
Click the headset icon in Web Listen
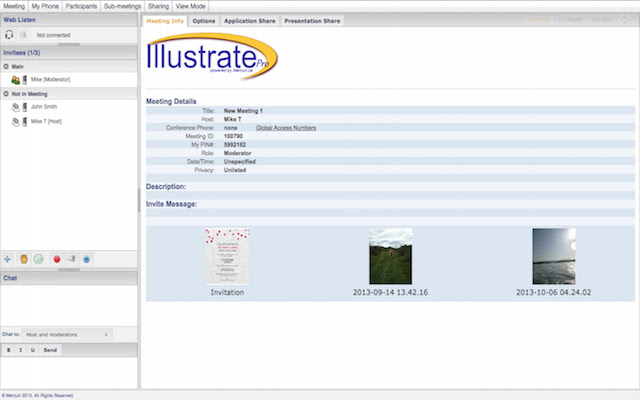[9, 35]
